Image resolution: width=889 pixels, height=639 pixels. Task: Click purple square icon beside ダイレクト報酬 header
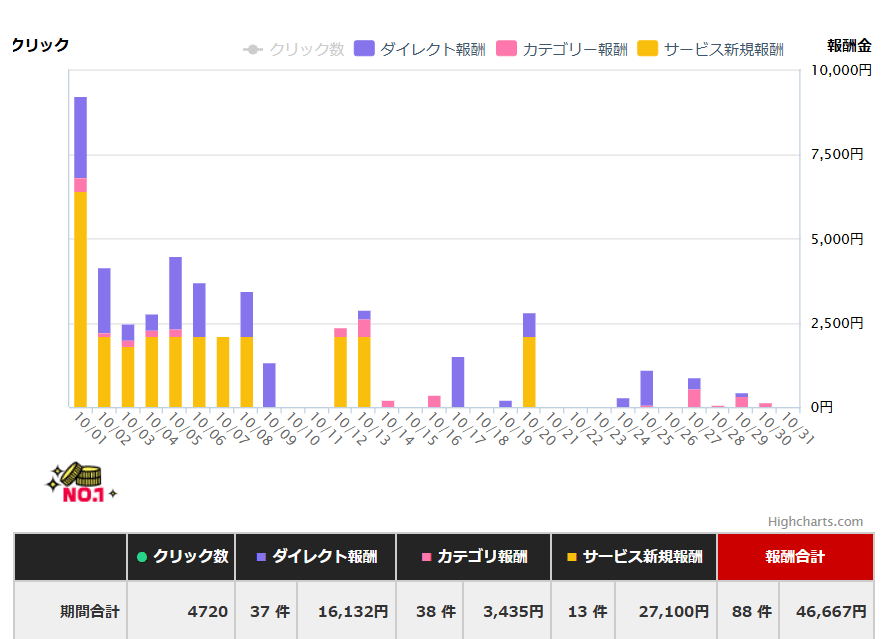(x=260, y=557)
